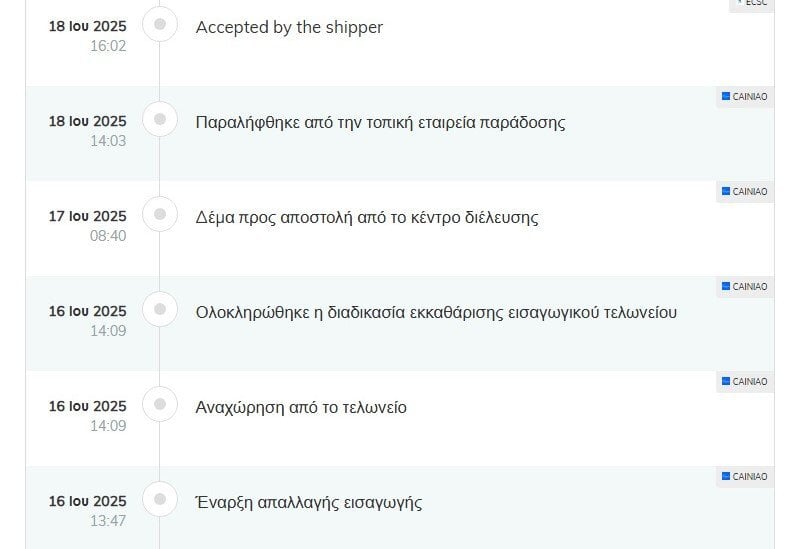Click the Δέμα προς αποστολή από το κέντρο διέλευσης entry
The width and height of the screenshot is (794, 549).
pos(367,218)
